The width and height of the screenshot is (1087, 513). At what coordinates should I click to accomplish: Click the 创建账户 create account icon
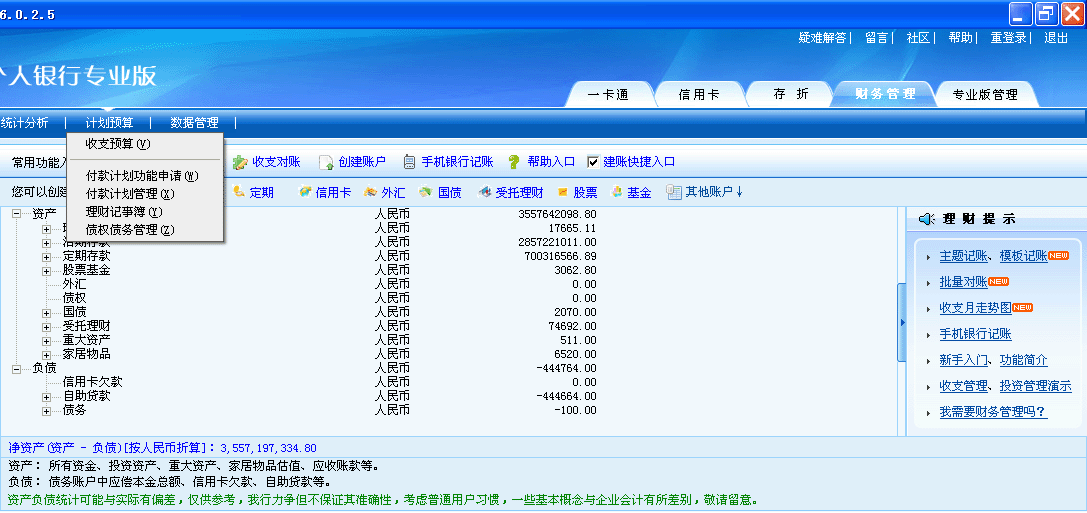[325, 162]
